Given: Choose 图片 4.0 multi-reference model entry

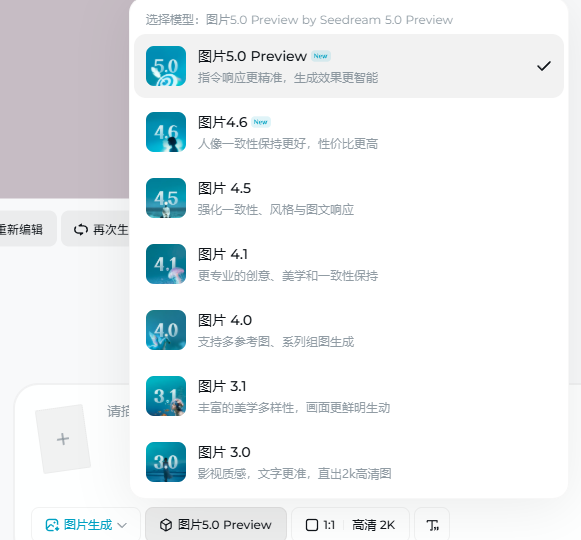Looking at the screenshot, I should click(349, 330).
